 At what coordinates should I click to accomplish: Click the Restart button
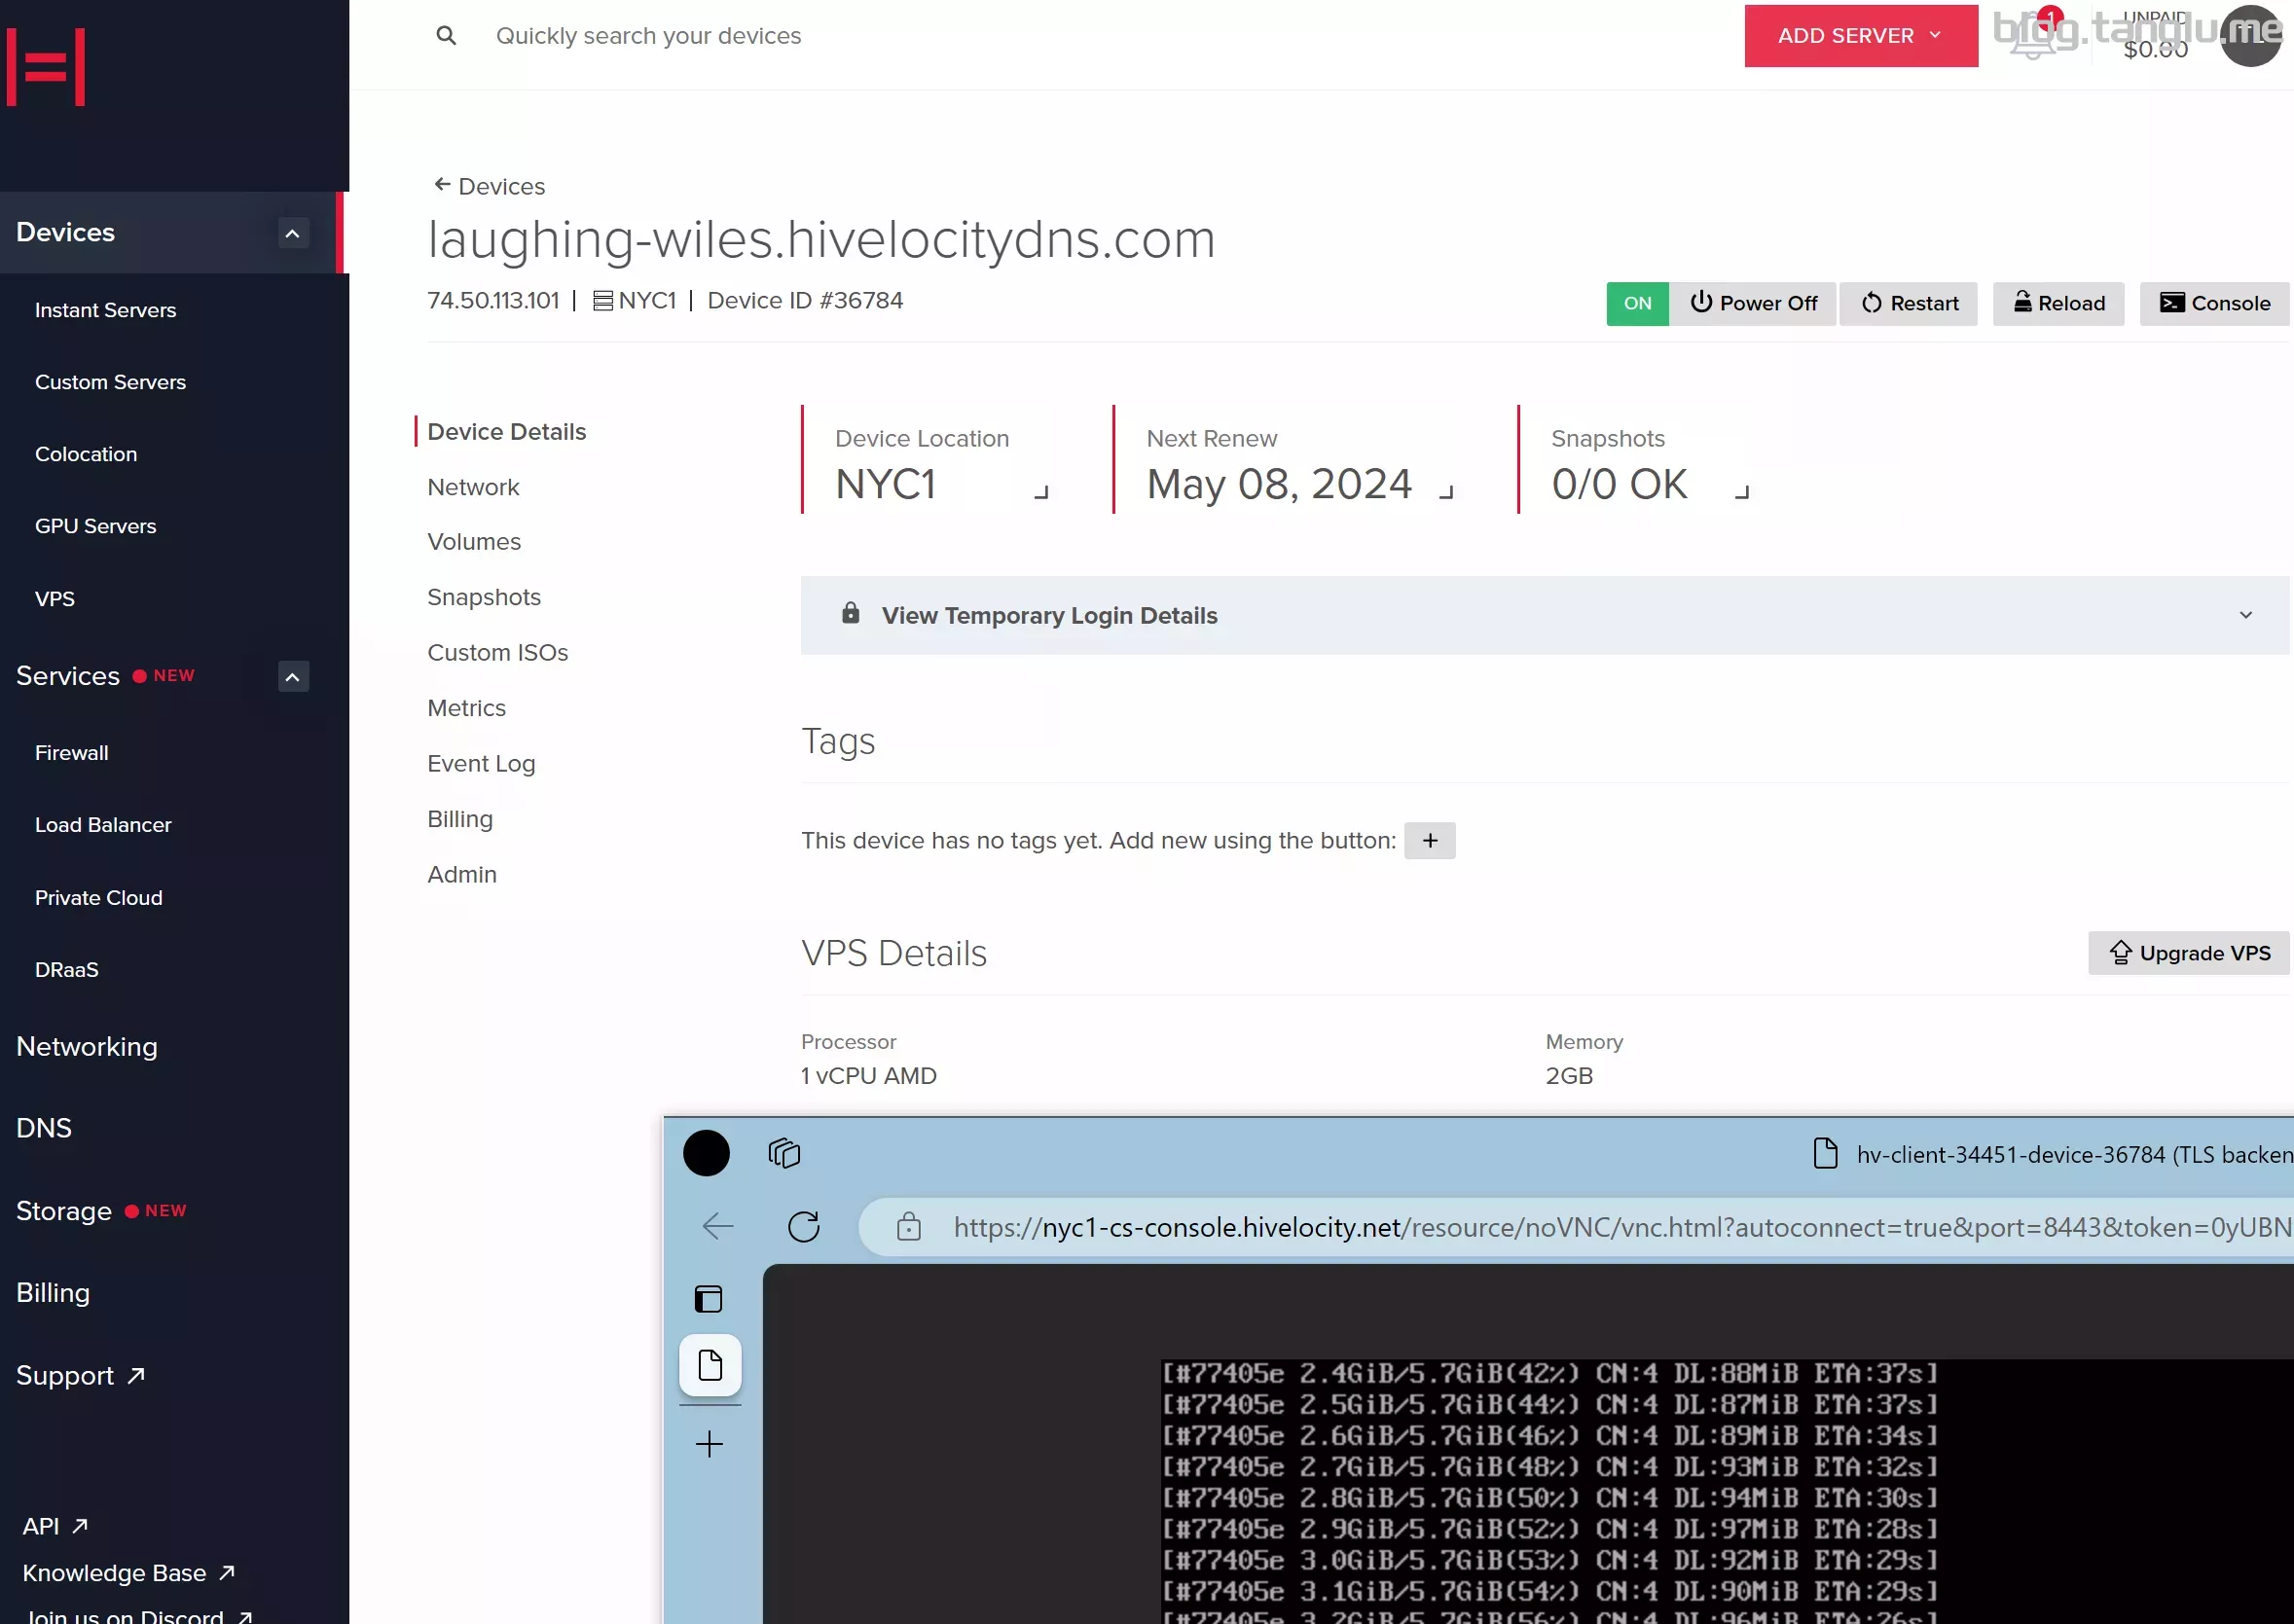1908,303
